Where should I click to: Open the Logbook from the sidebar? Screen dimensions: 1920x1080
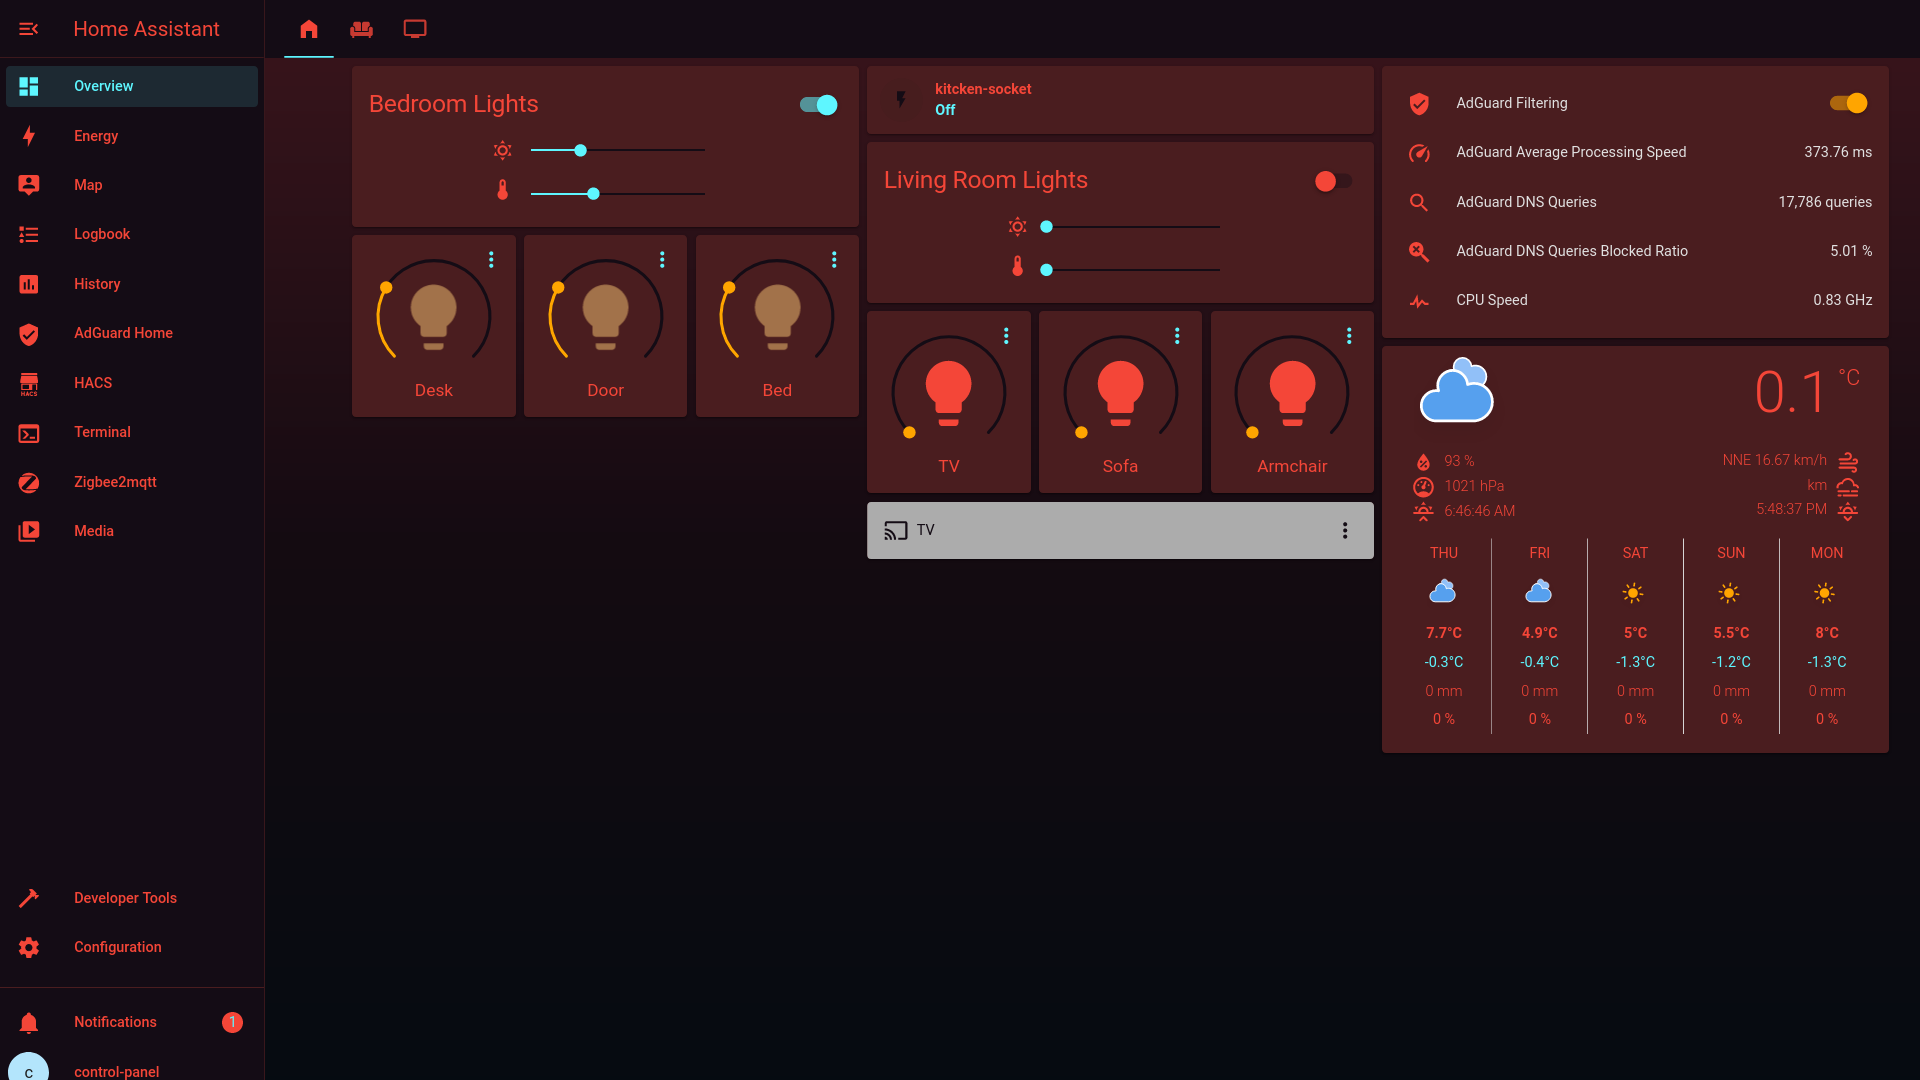[x=101, y=234]
